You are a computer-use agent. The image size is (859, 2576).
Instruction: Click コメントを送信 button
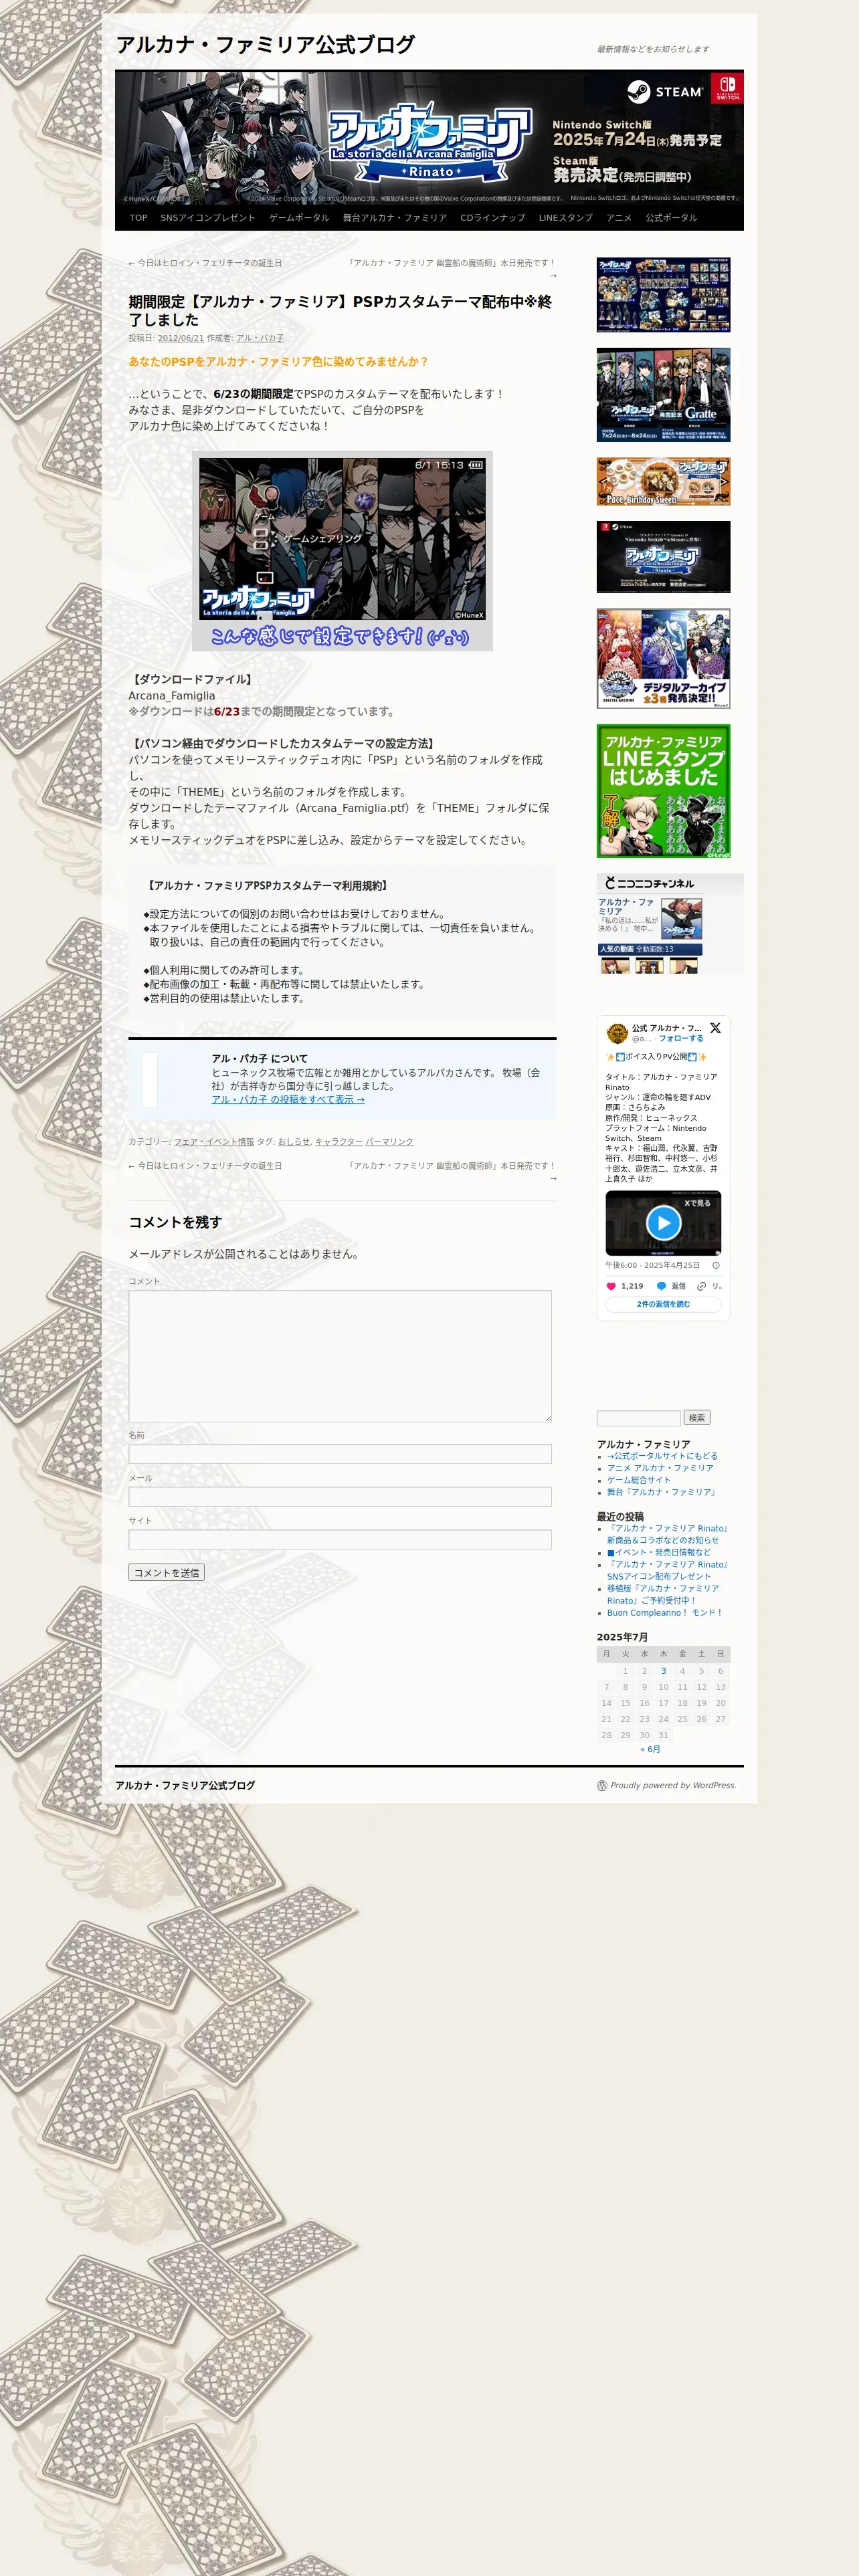click(x=167, y=1573)
